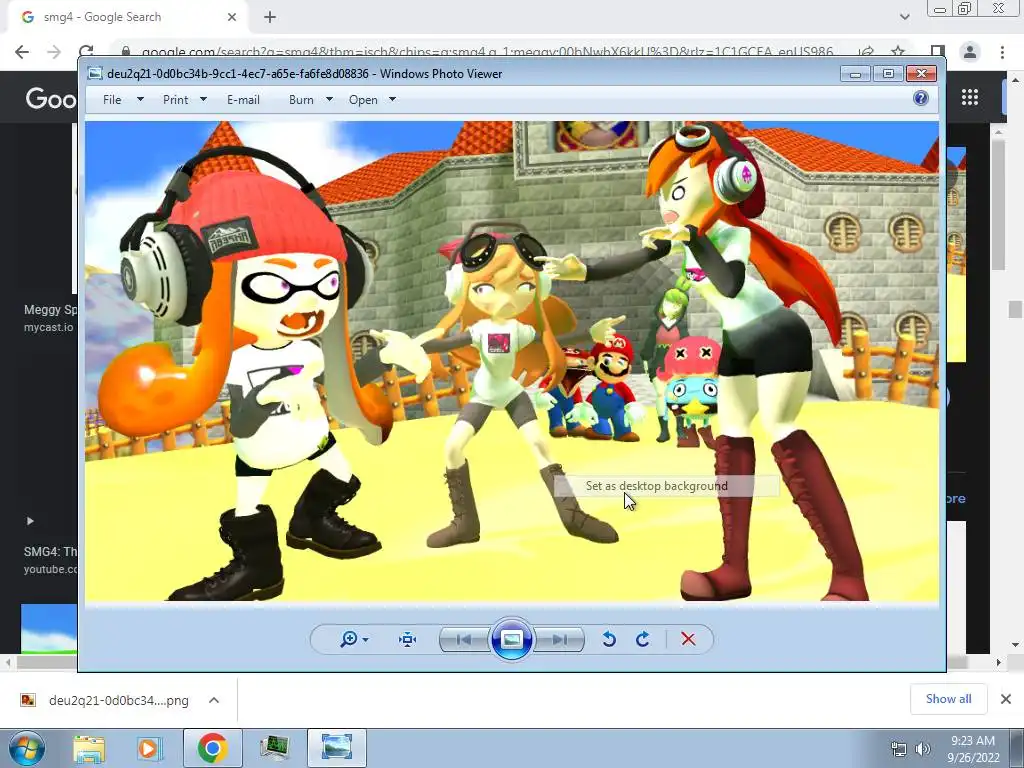
Task: Open Chrome tab search chevron
Action: pyautogui.click(x=904, y=17)
